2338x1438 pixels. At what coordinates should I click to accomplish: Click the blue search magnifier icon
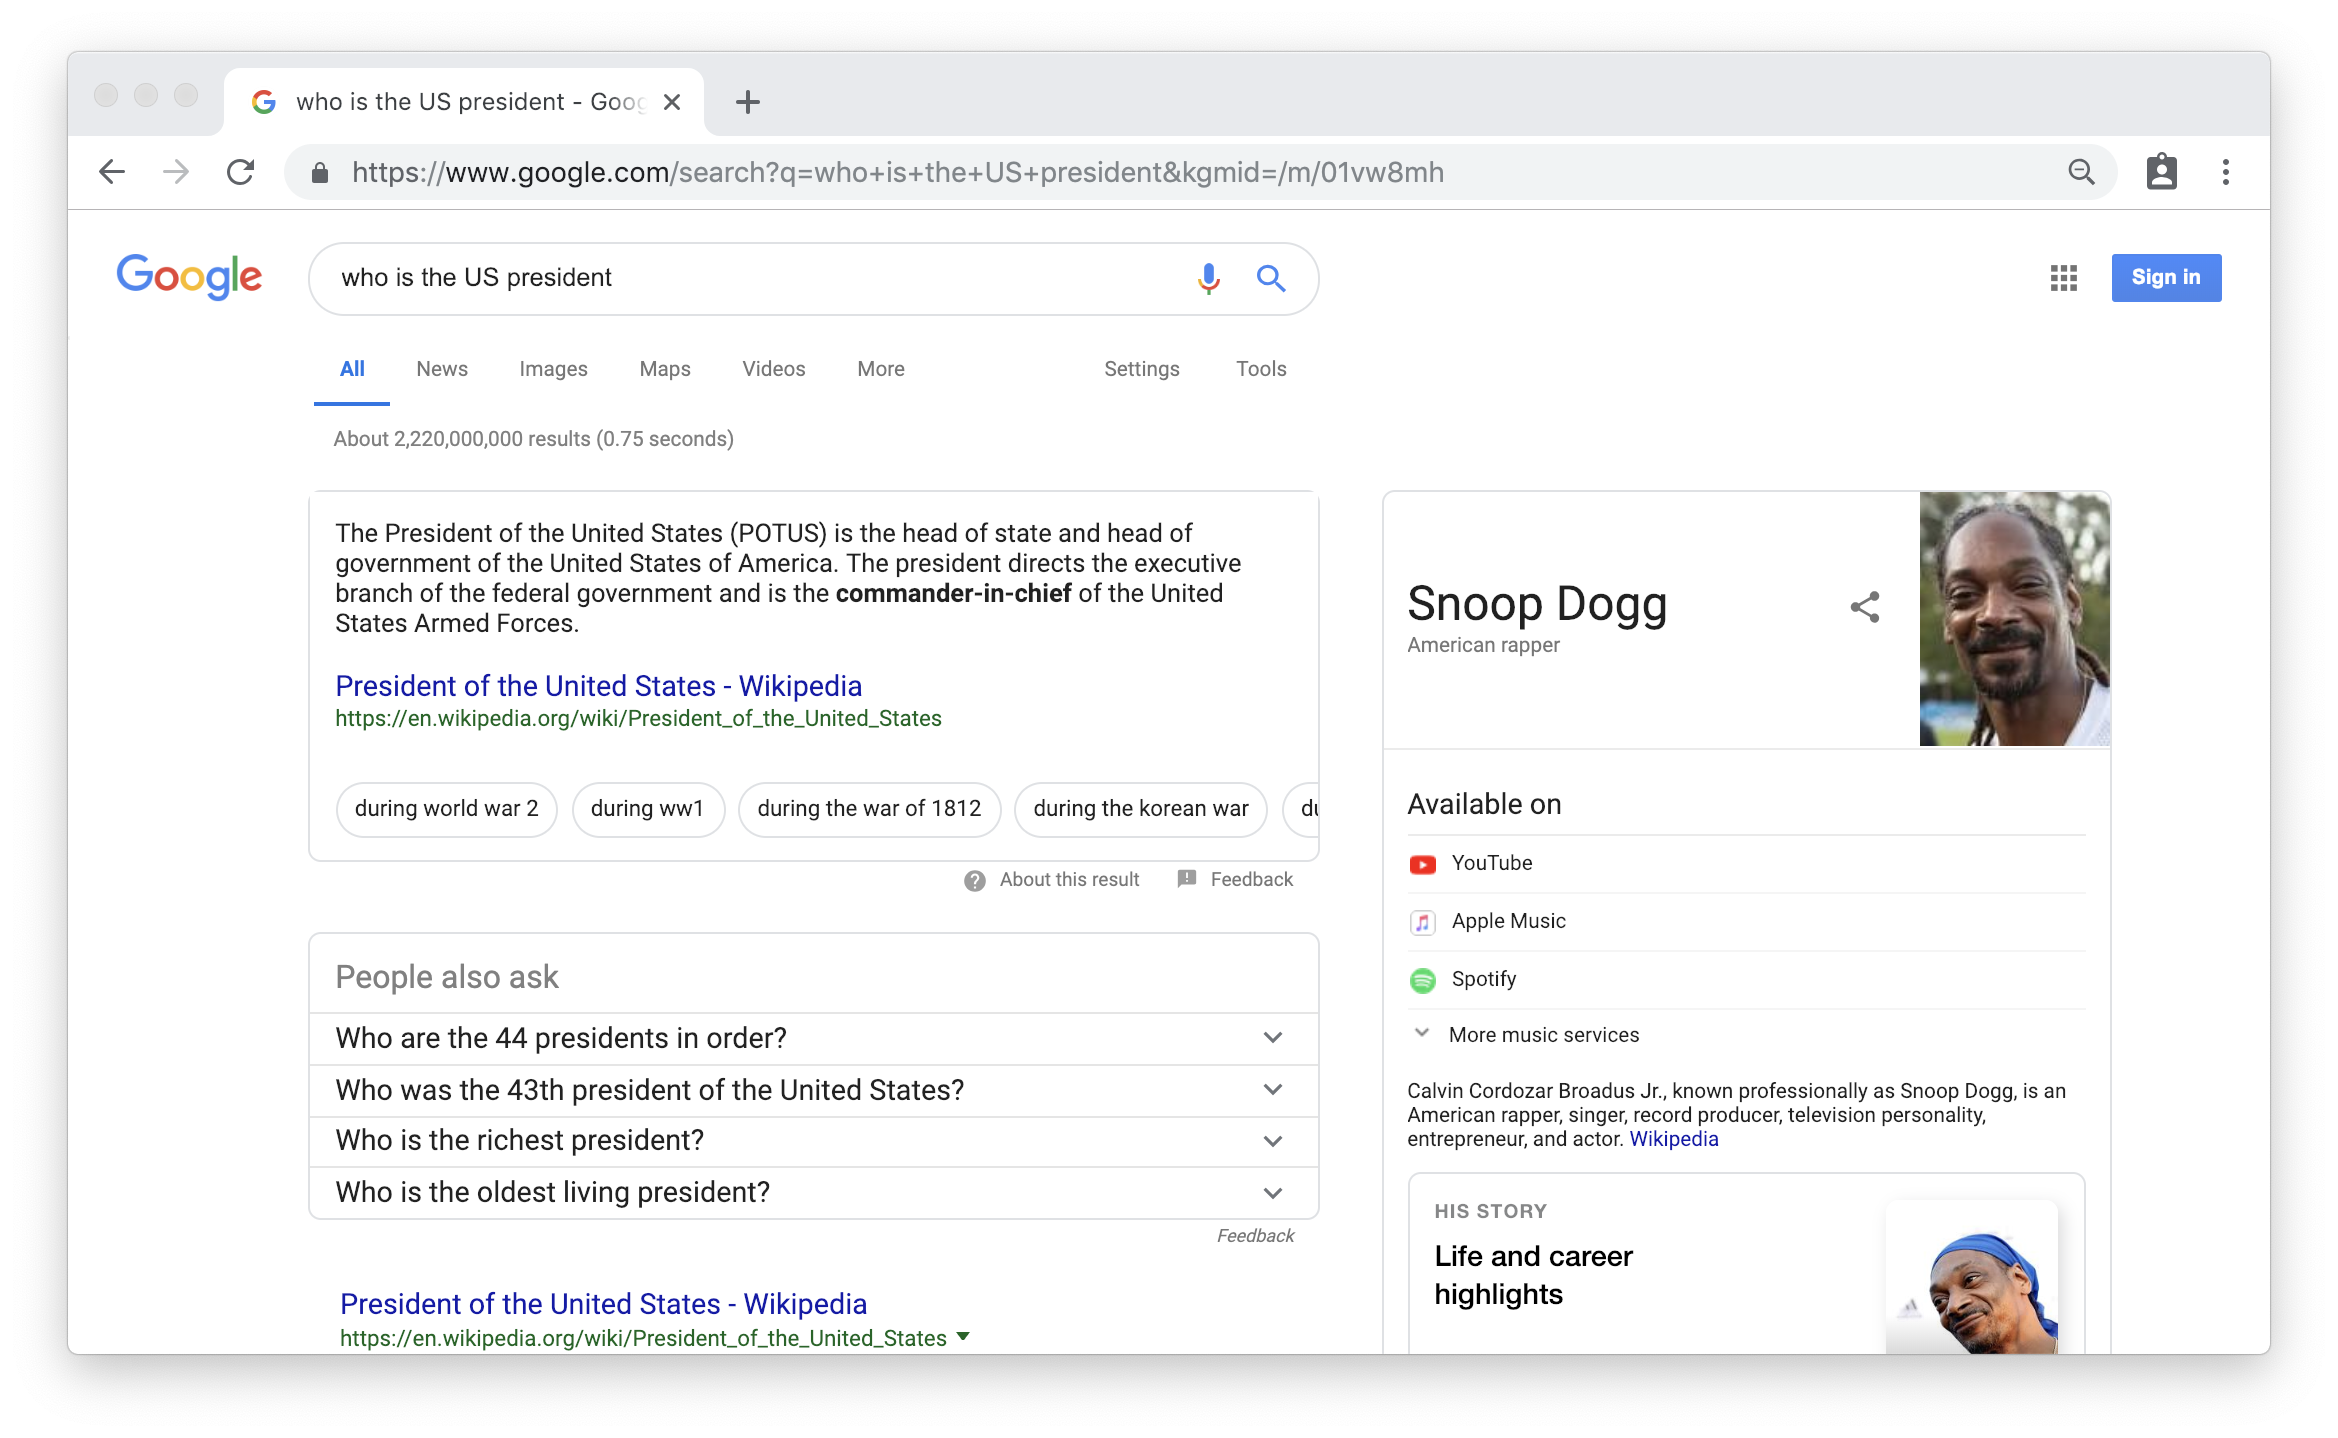point(1270,278)
